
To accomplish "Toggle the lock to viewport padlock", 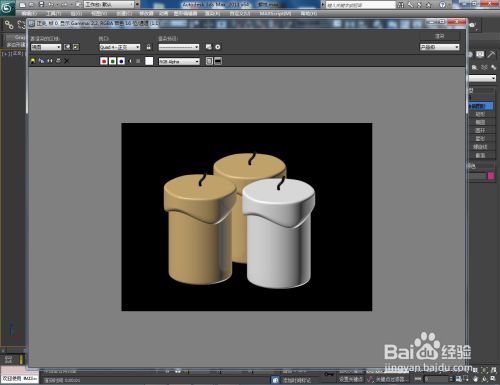I will [149, 47].
